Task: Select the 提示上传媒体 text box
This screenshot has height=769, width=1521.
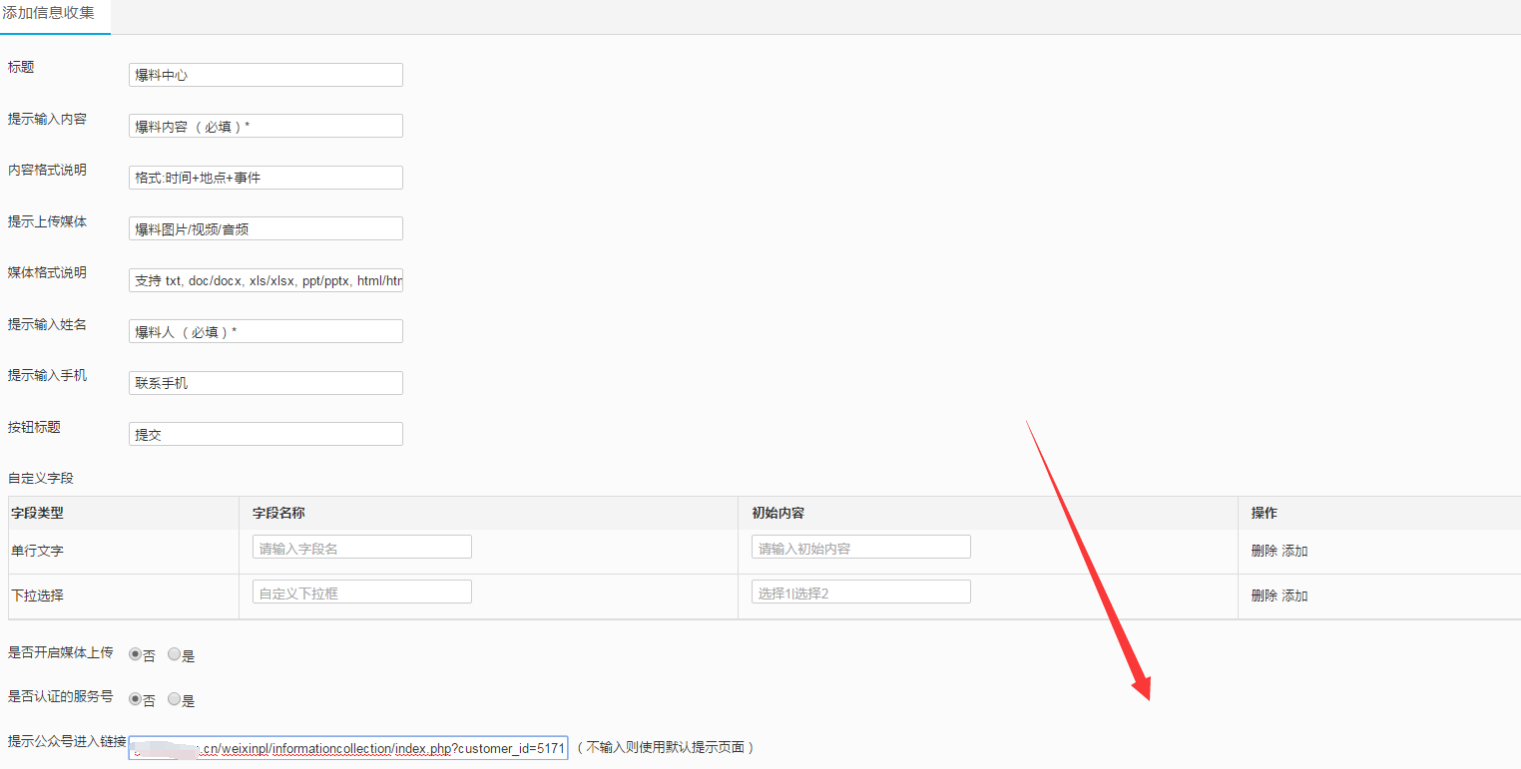Action: click(x=265, y=229)
